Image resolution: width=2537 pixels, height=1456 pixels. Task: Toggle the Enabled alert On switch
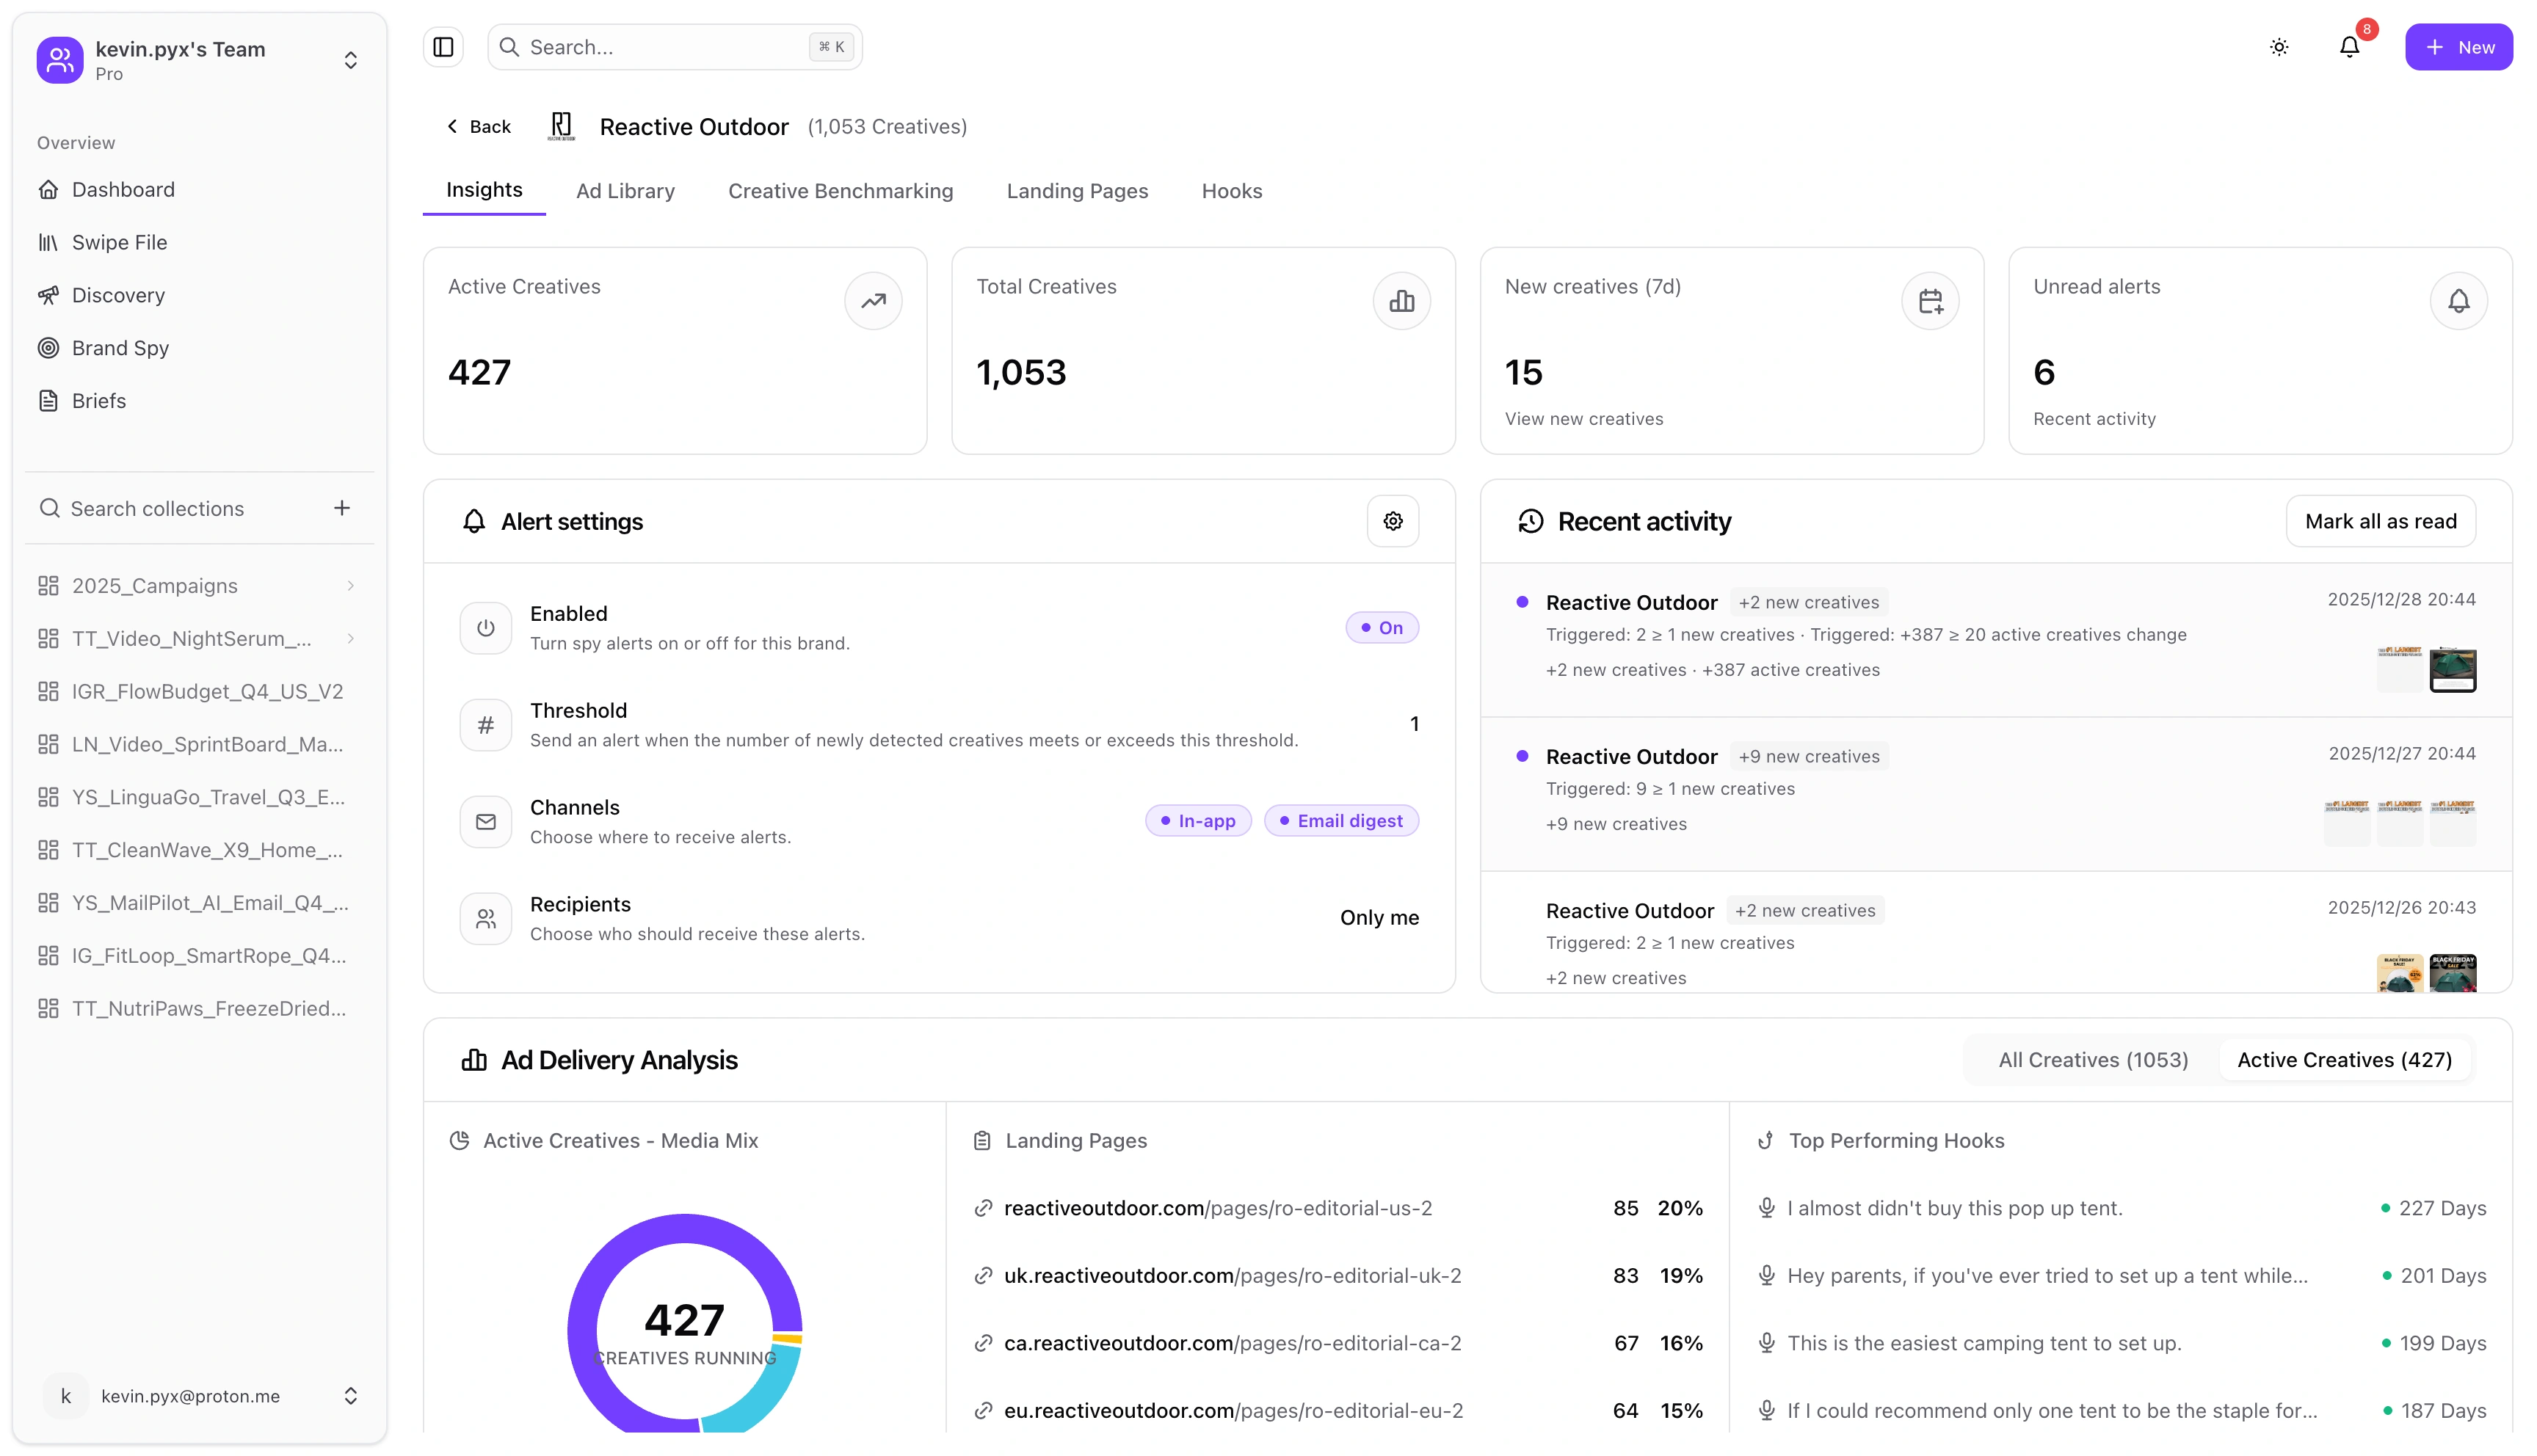1381,628
